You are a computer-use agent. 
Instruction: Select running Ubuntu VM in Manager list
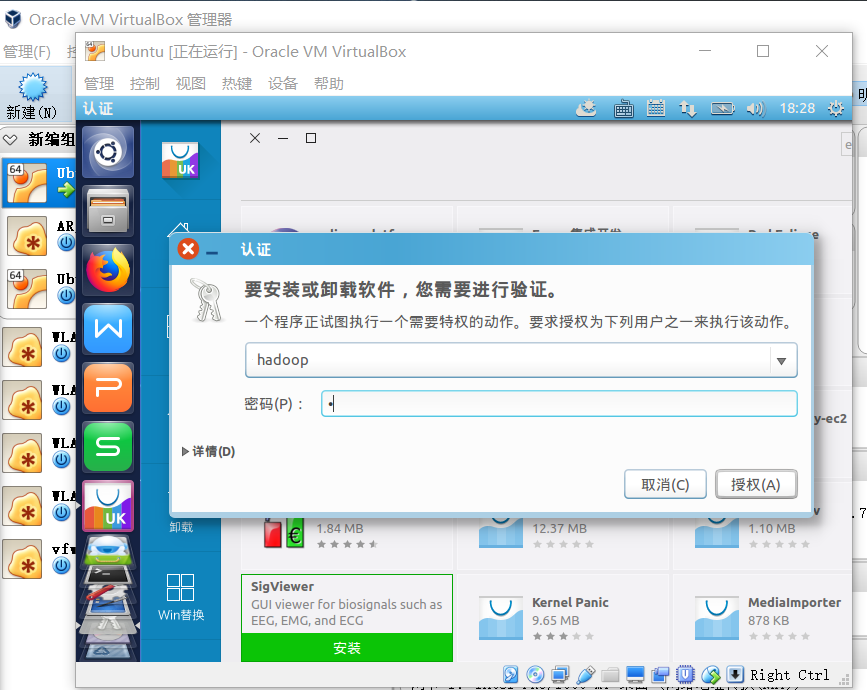tap(39, 182)
